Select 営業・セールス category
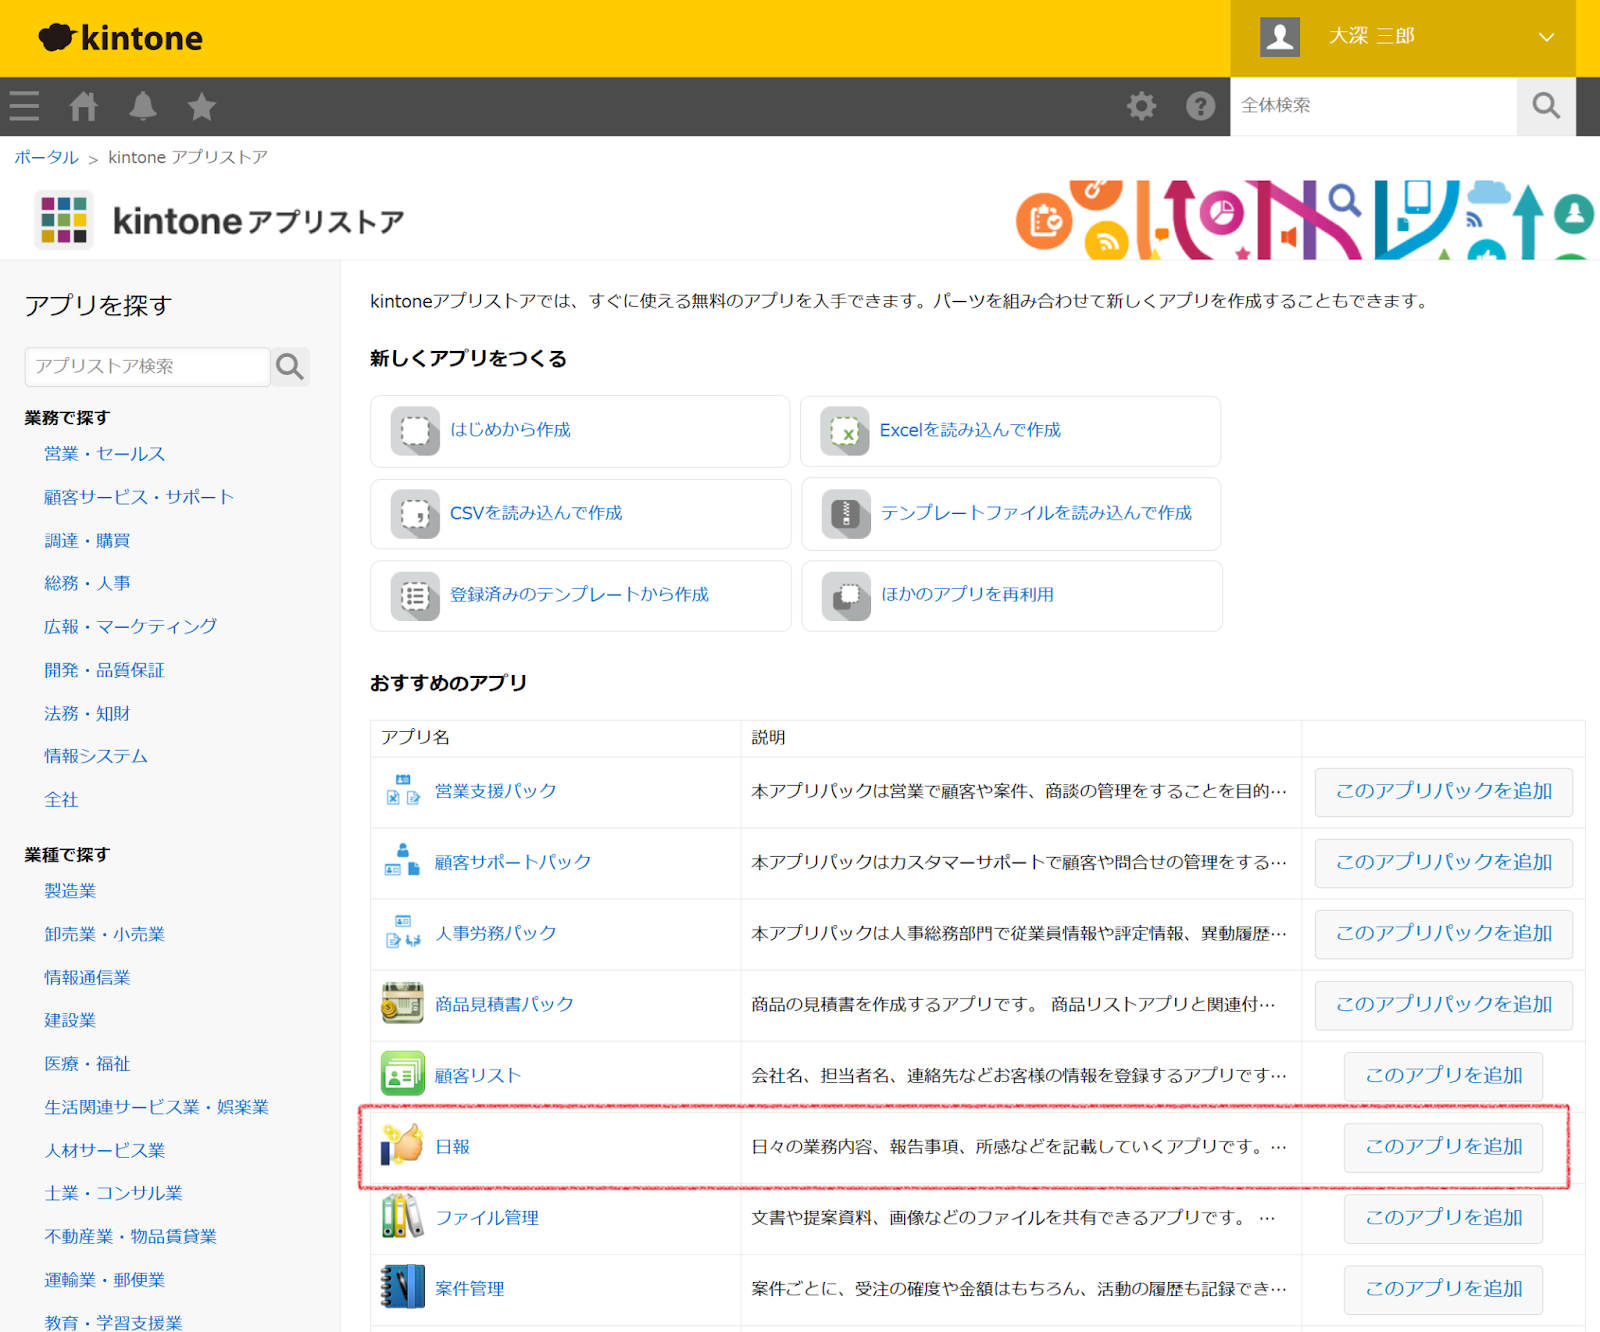This screenshot has width=1600, height=1332. pyautogui.click(x=105, y=454)
